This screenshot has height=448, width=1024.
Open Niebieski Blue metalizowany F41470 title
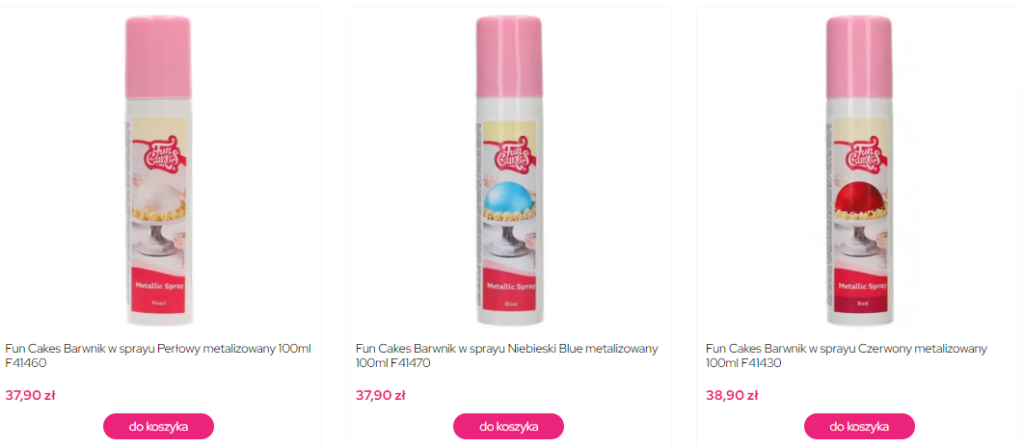(507, 356)
